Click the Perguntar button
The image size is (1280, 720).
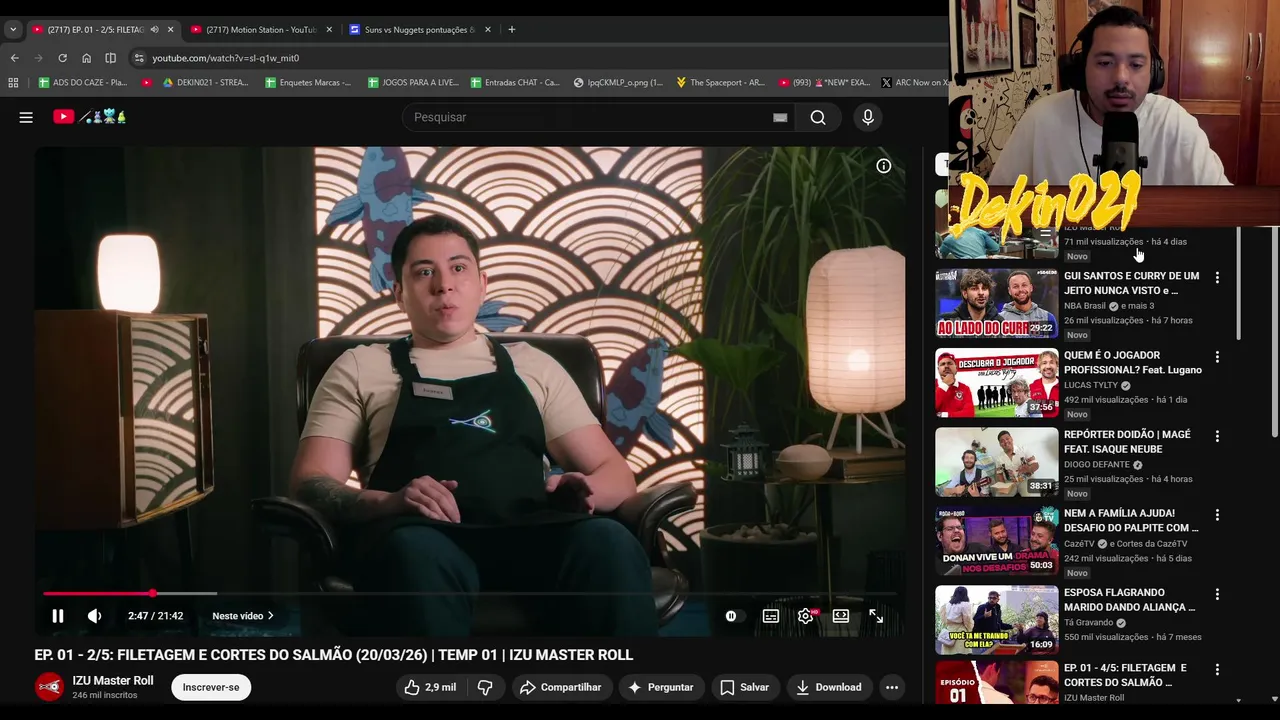660,687
